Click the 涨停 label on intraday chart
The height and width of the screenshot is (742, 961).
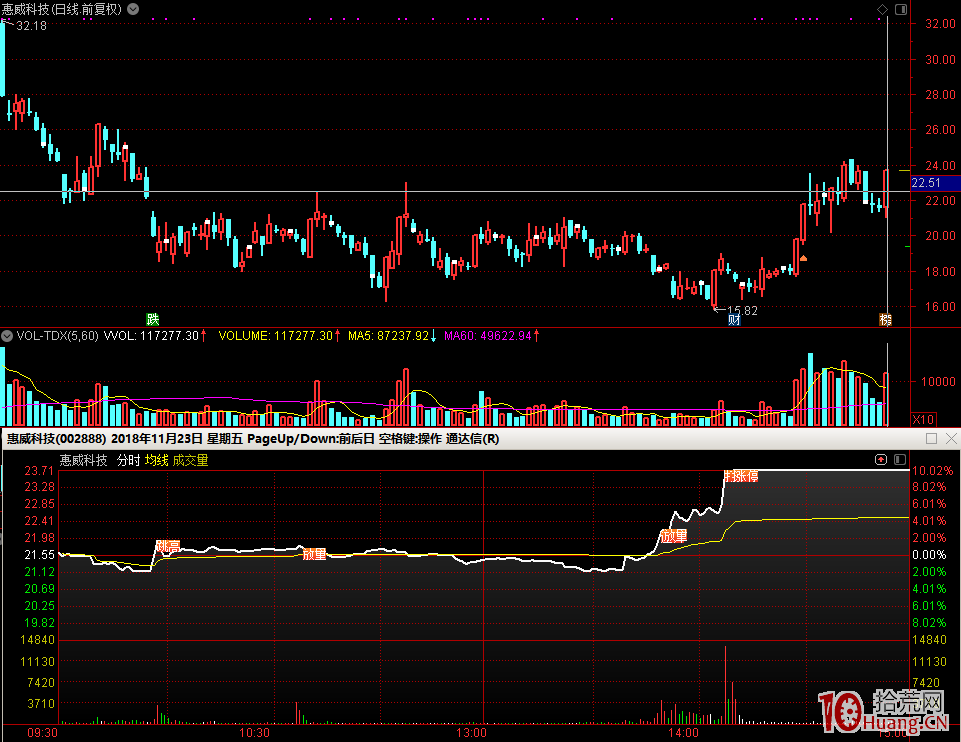click(741, 476)
